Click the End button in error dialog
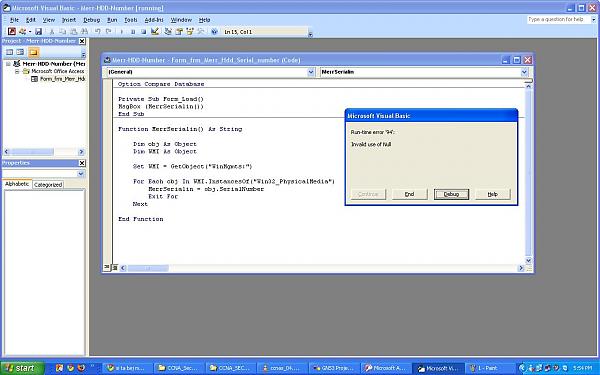This screenshot has height=375, width=600. point(409,194)
